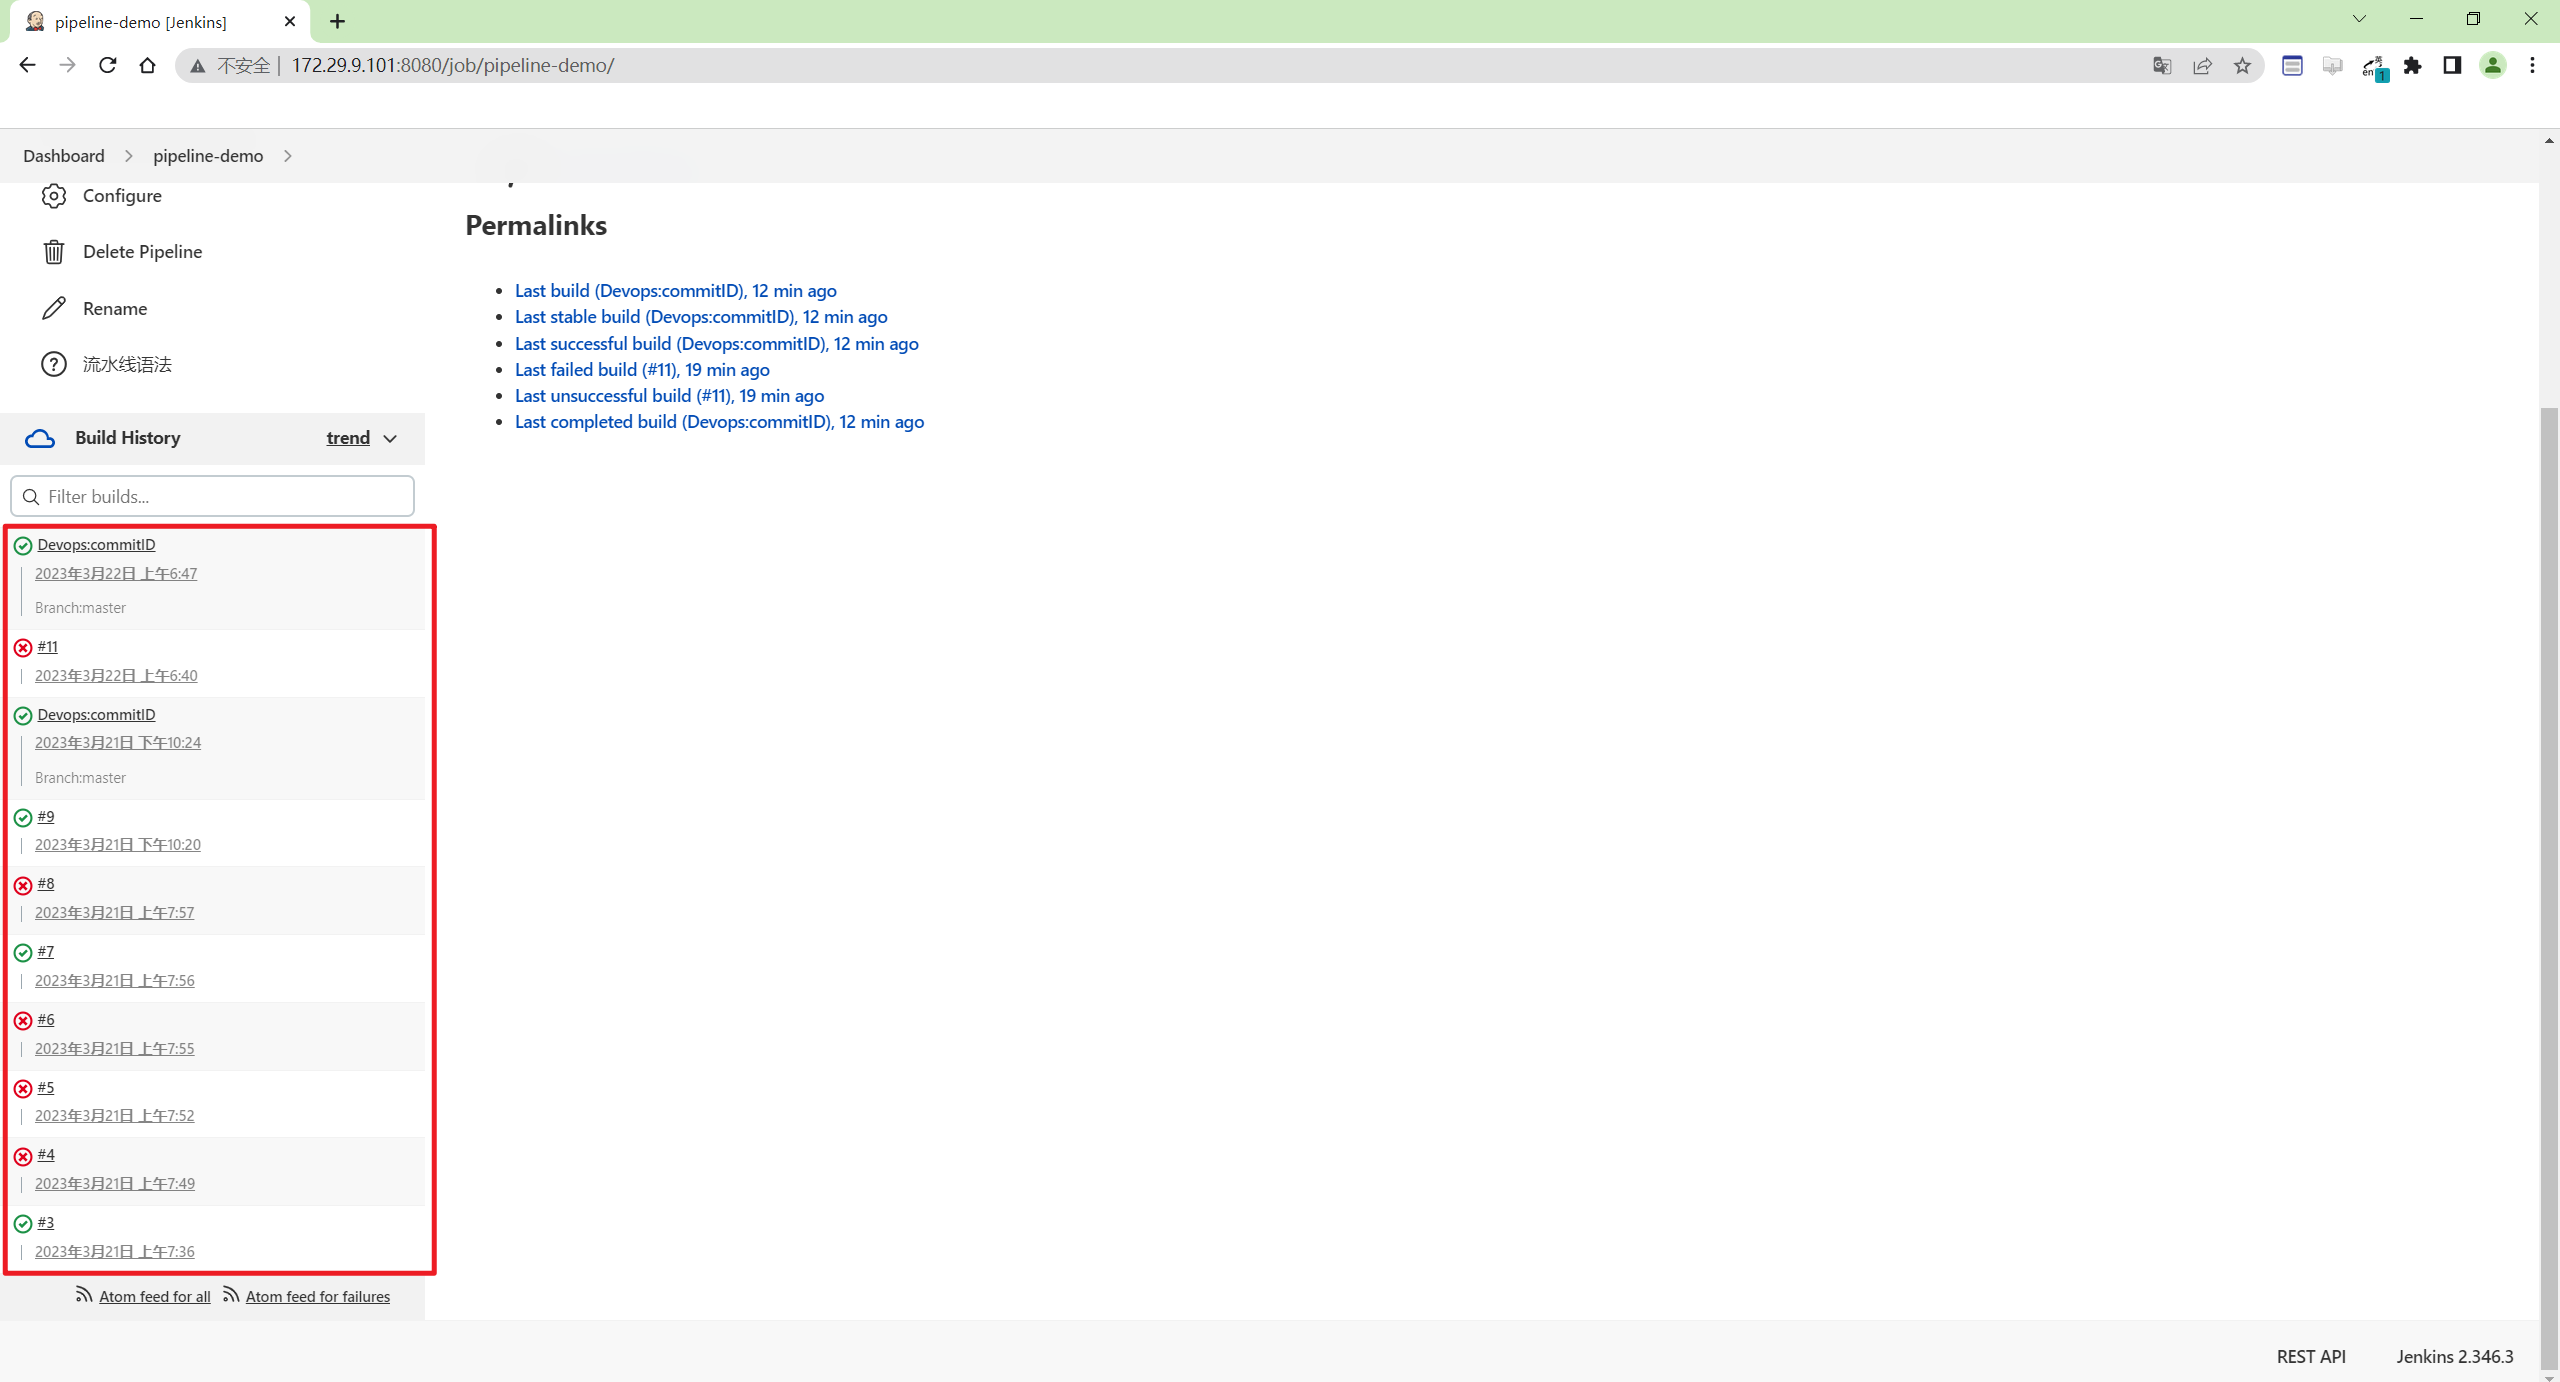Select Rename in the sidebar
Viewport: 2560px width, 1382px height.
(x=115, y=309)
